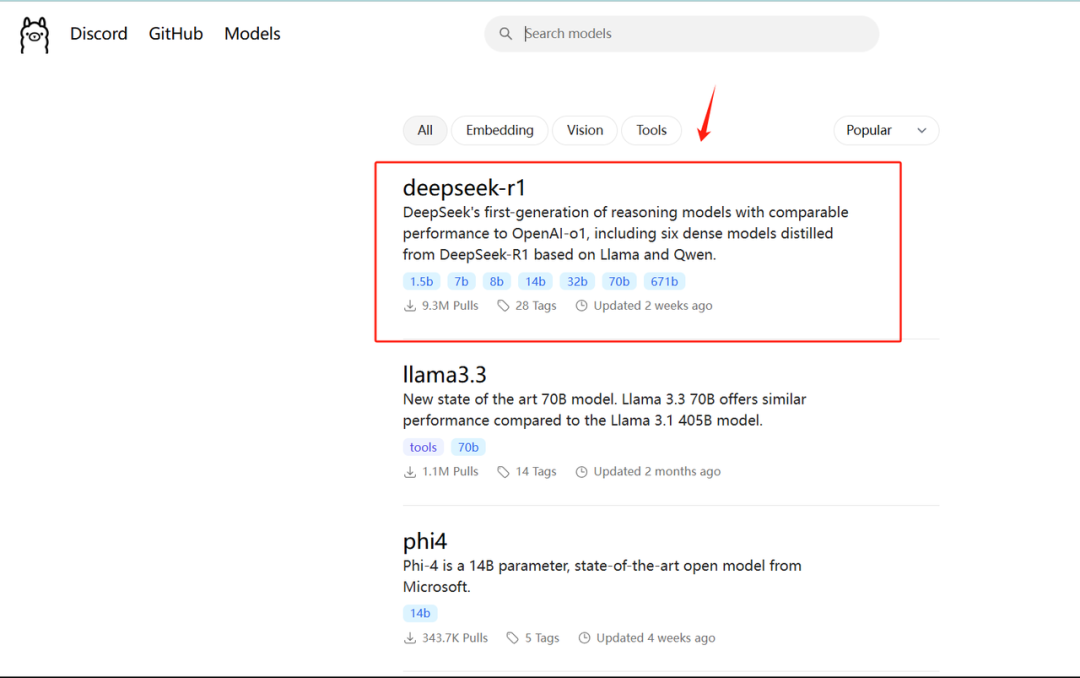
Task: Click the 28 Tags text
Action: point(536,305)
